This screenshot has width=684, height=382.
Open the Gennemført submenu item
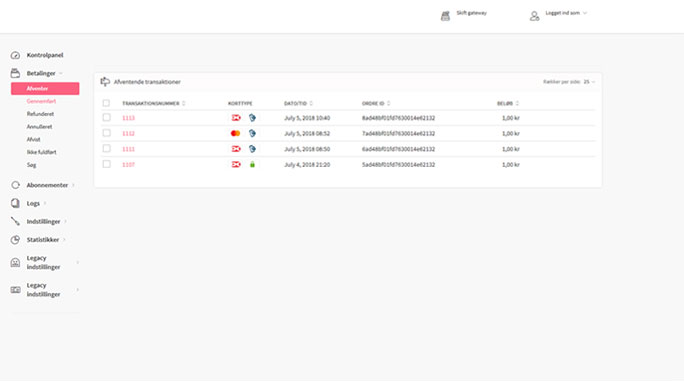pyautogui.click(x=41, y=101)
